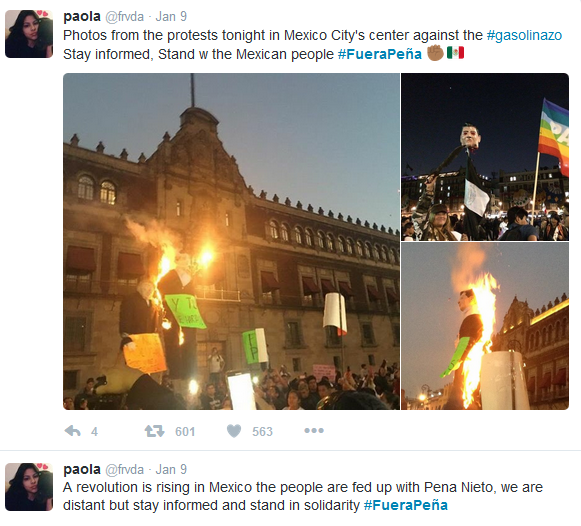This screenshot has width=581, height=526.
Task: Open the large burning effigy photo
Action: coord(231,242)
